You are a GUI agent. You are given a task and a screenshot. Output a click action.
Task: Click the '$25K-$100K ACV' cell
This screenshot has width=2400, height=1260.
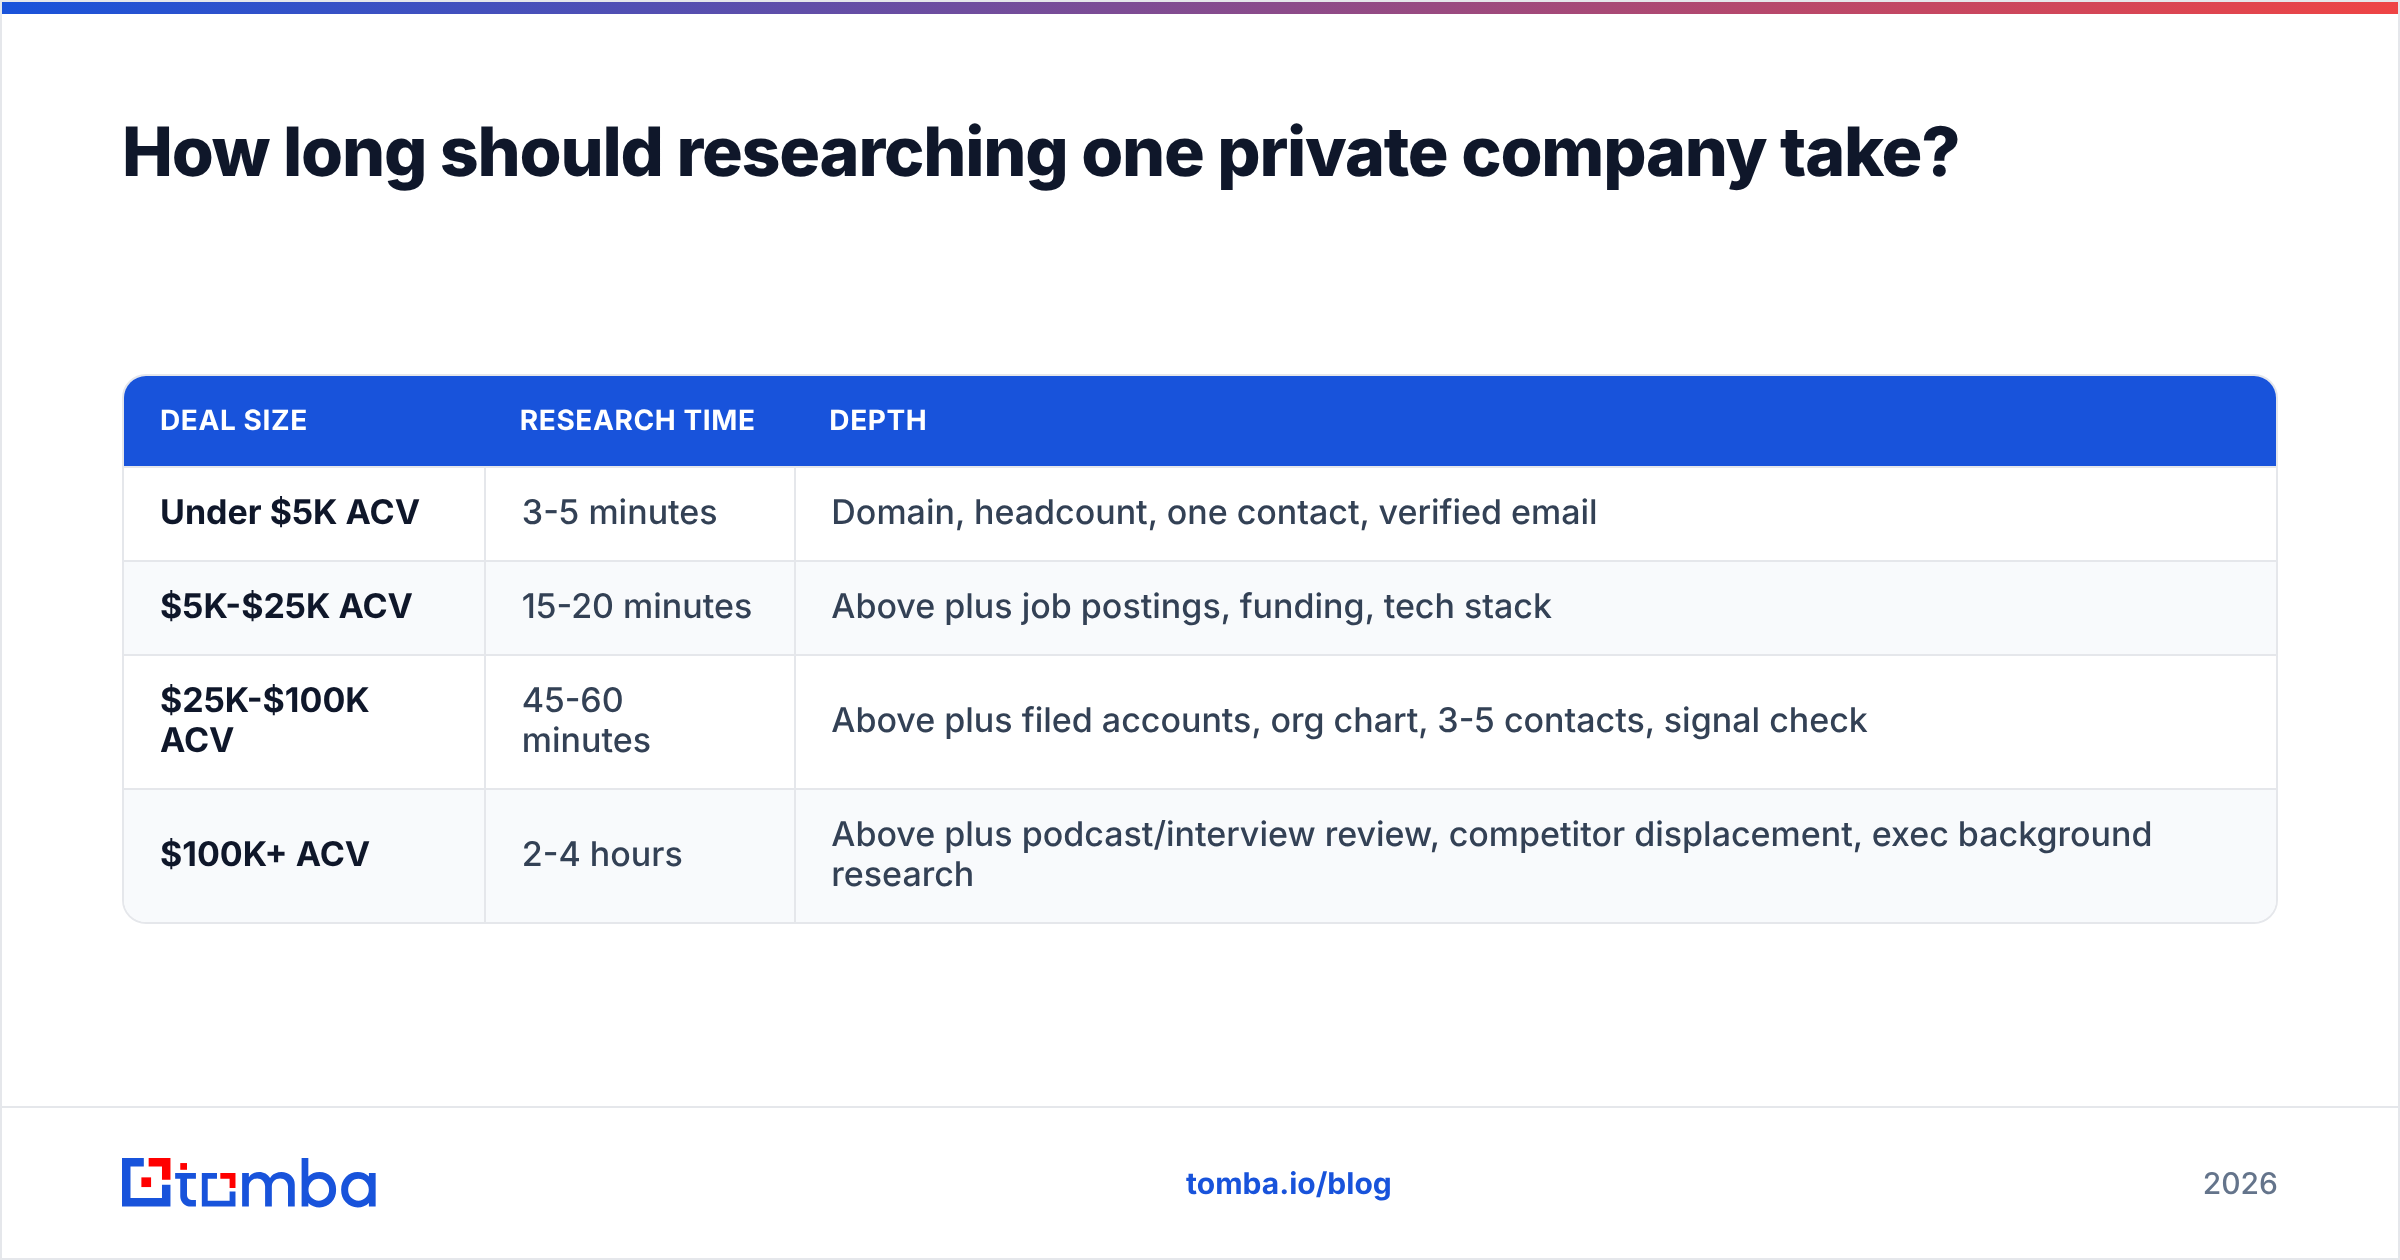(x=304, y=721)
